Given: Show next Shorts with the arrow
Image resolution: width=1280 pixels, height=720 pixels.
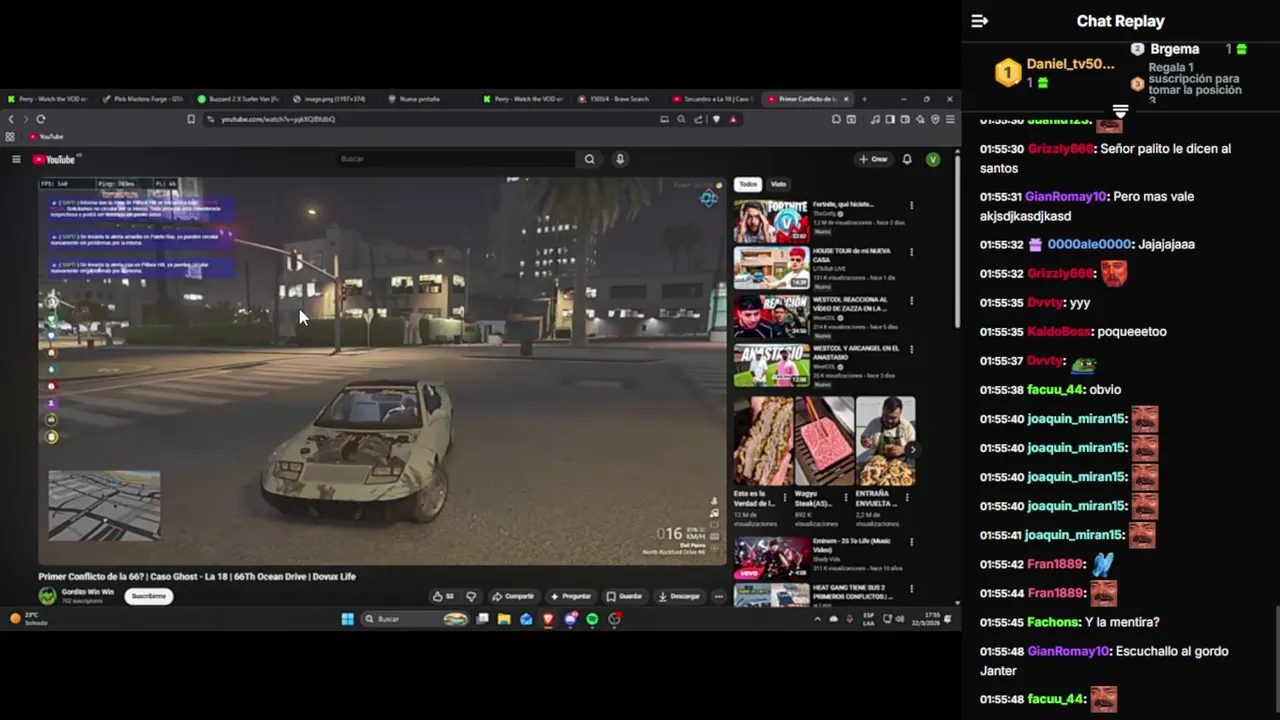Looking at the screenshot, I should point(911,449).
